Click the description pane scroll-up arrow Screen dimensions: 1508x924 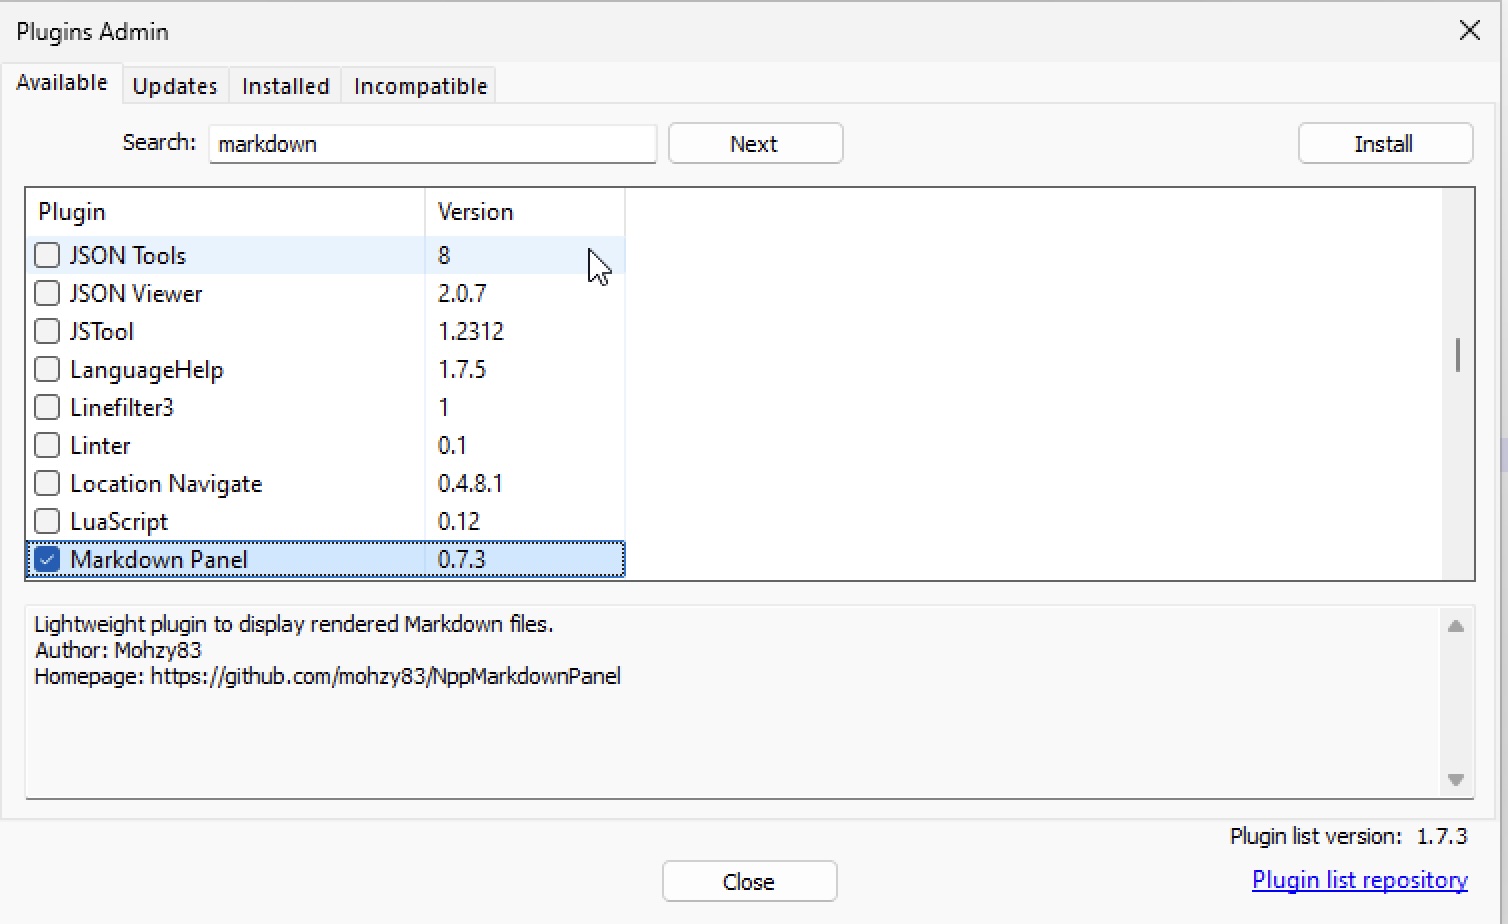(1456, 624)
